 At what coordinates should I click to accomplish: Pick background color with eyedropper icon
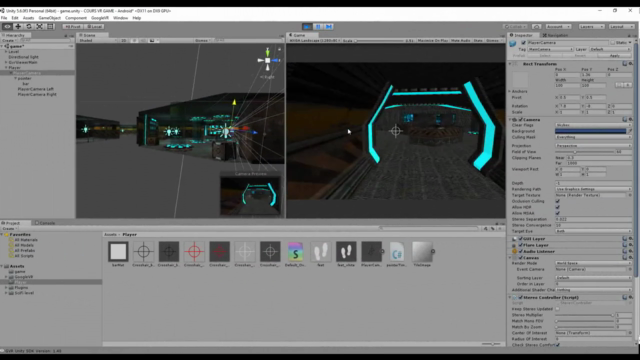point(629,131)
